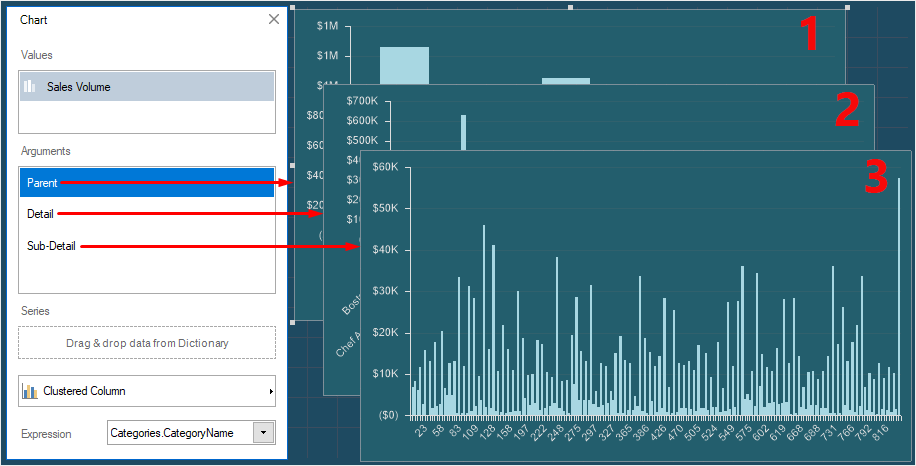Click the top-right corner handle of chart 1

tap(848, 7)
